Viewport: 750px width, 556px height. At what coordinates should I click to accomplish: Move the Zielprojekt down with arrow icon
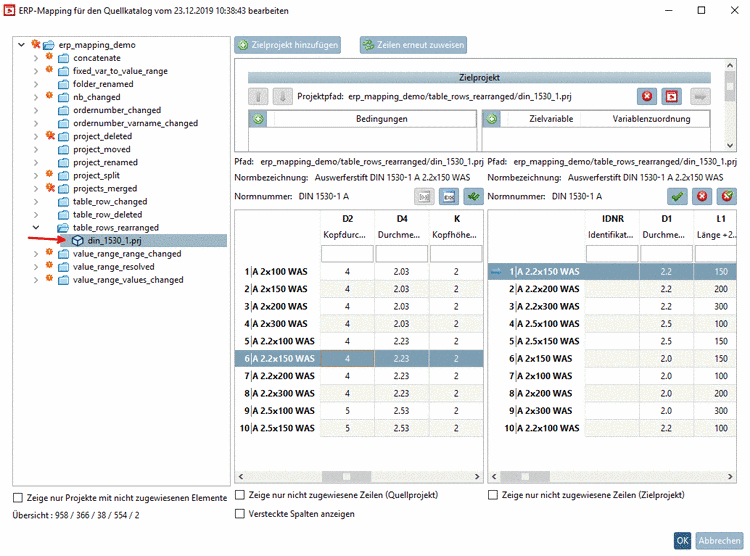[x=282, y=97]
